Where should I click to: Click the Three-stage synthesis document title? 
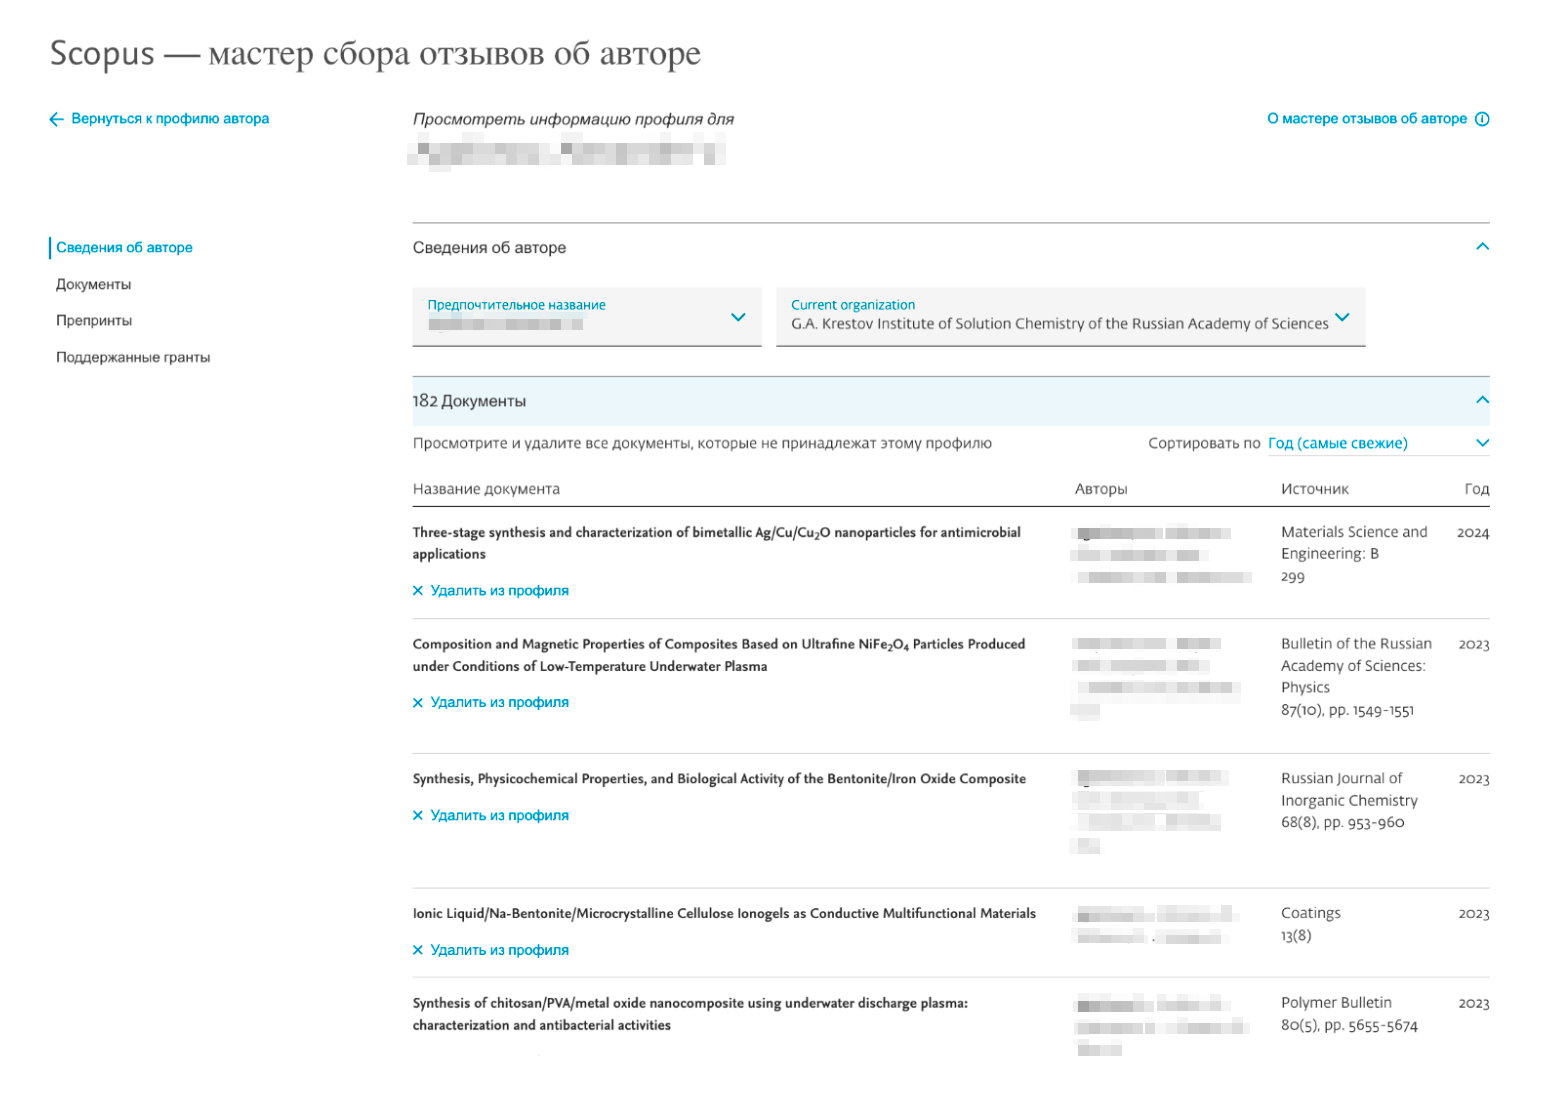click(x=716, y=543)
